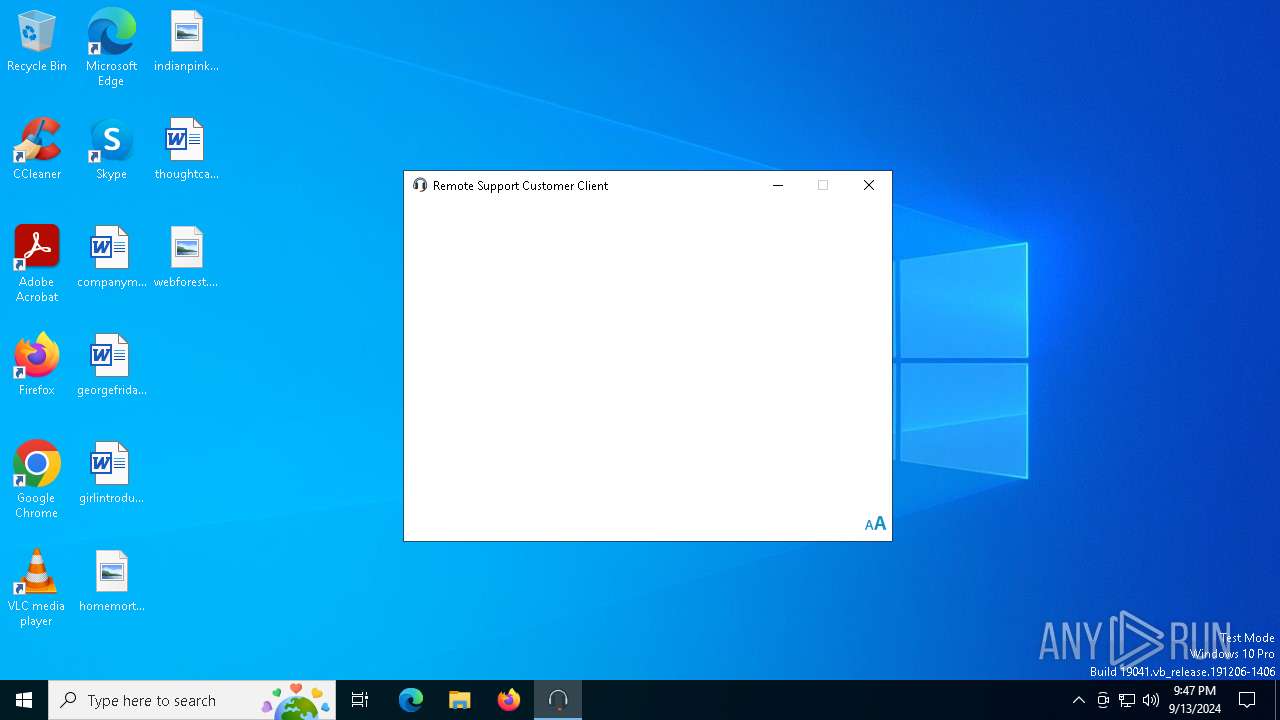1280x720 pixels.
Task: Close the Remote Support Customer Client window
Action: coord(869,185)
